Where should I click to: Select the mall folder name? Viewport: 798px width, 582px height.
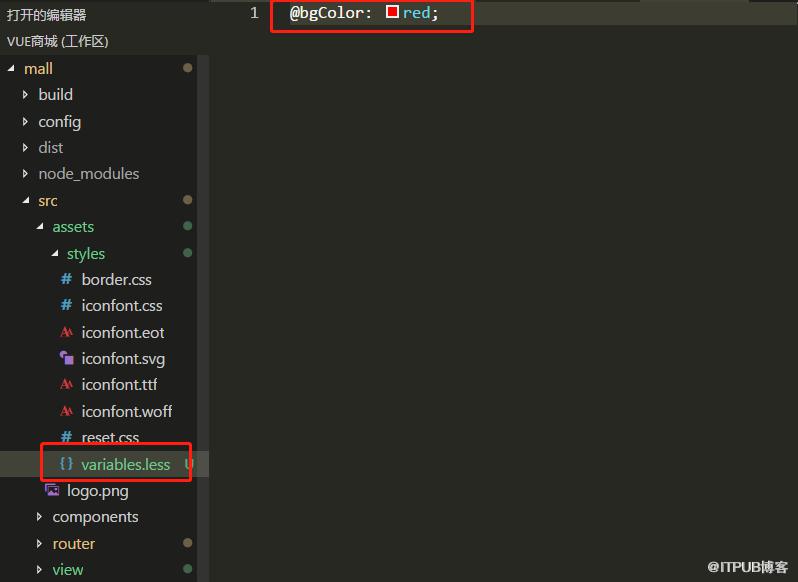[x=39, y=69]
